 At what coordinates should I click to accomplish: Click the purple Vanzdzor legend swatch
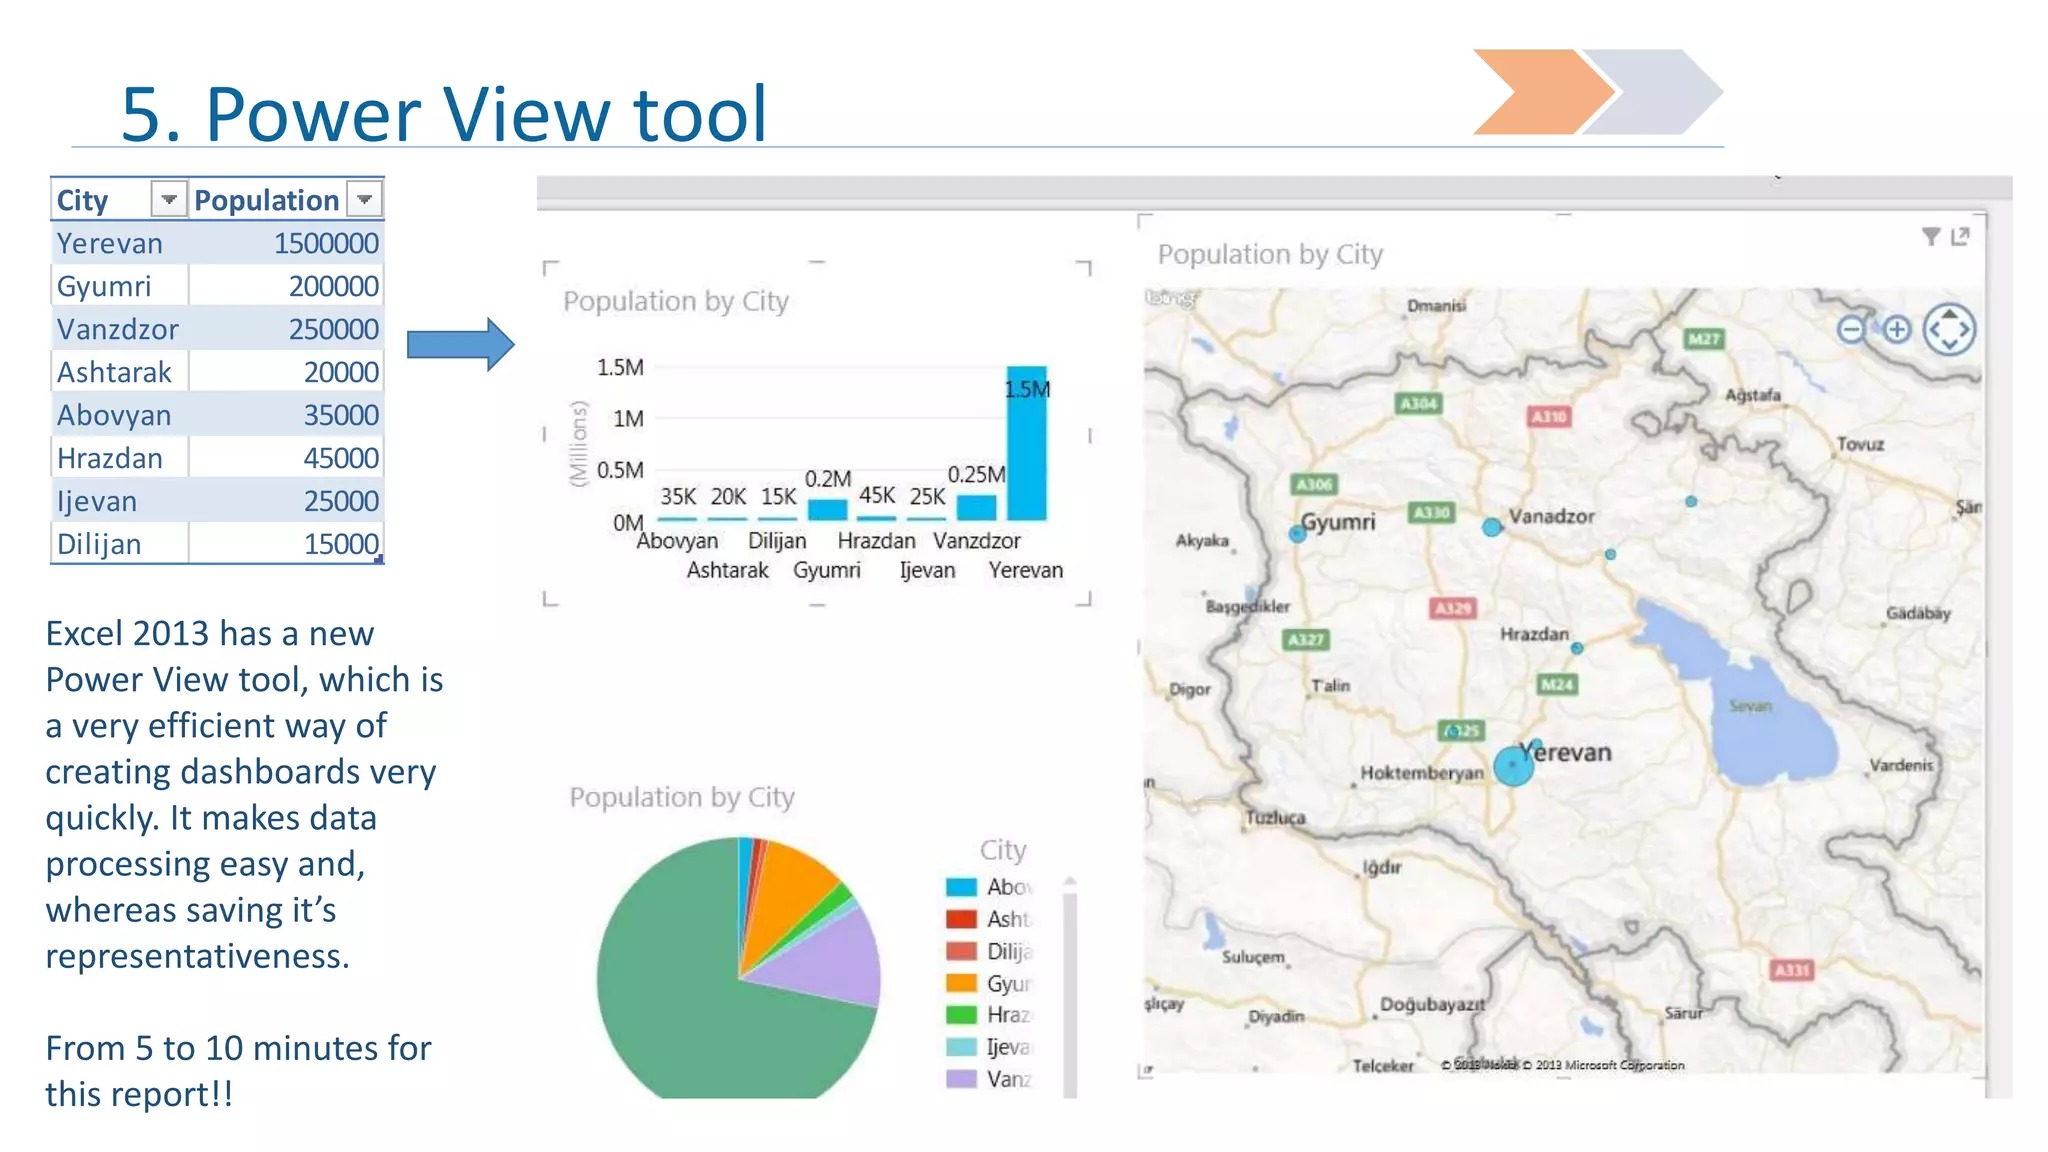(961, 1079)
